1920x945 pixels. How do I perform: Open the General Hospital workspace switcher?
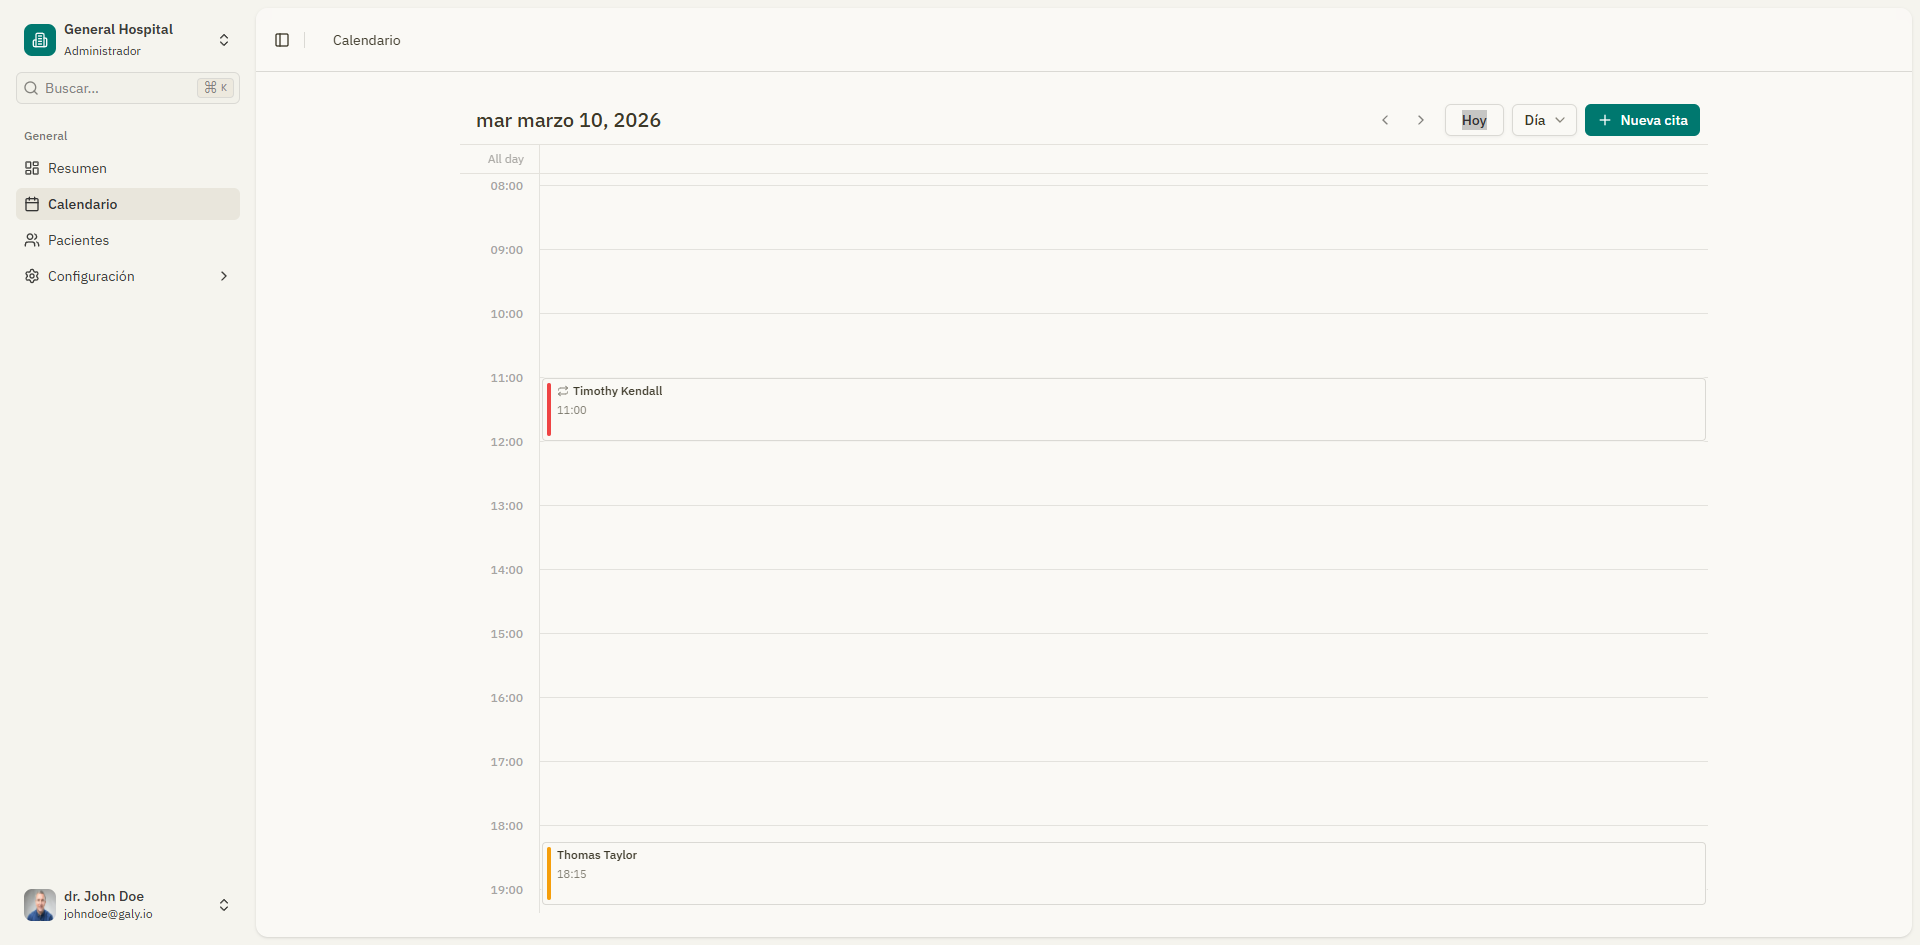(223, 40)
